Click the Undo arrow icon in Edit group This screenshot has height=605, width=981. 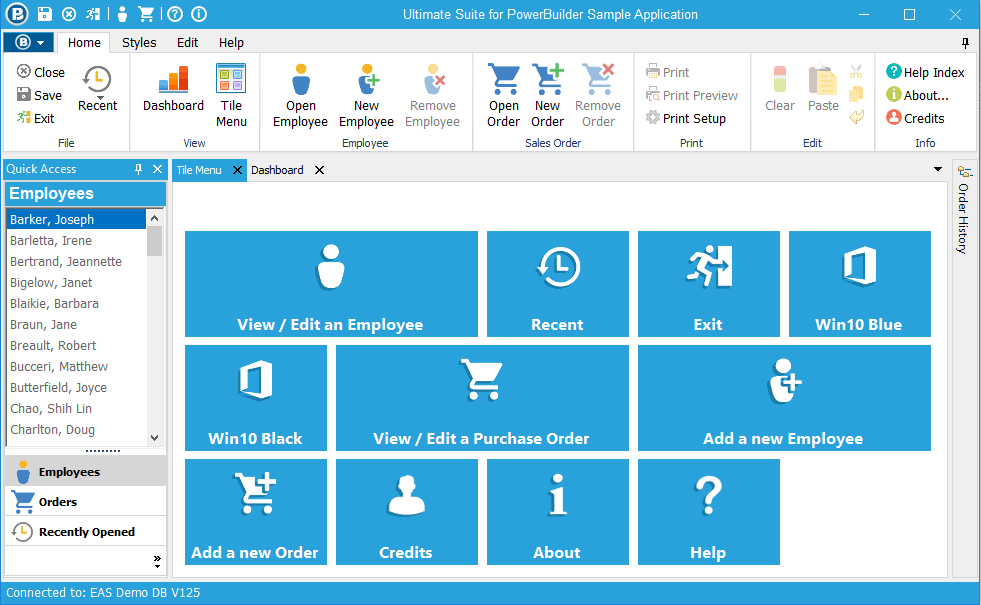pyautogui.click(x=856, y=117)
